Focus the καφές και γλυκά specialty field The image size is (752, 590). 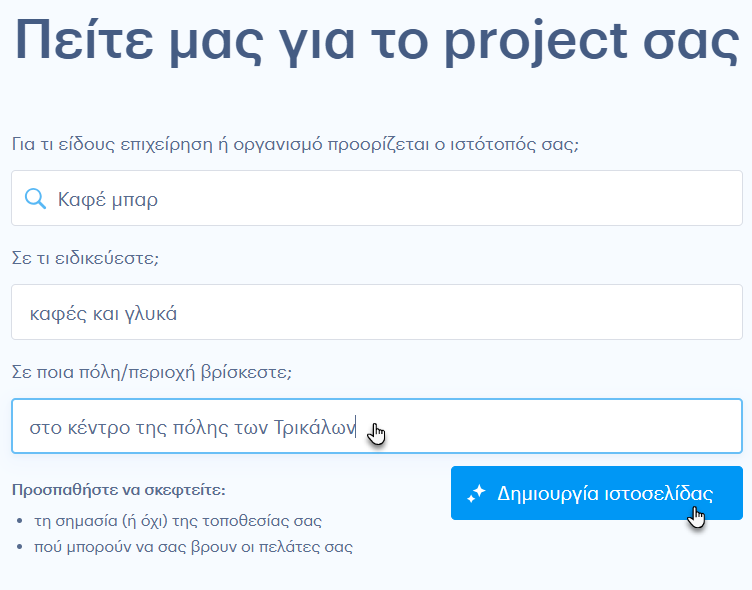377,312
